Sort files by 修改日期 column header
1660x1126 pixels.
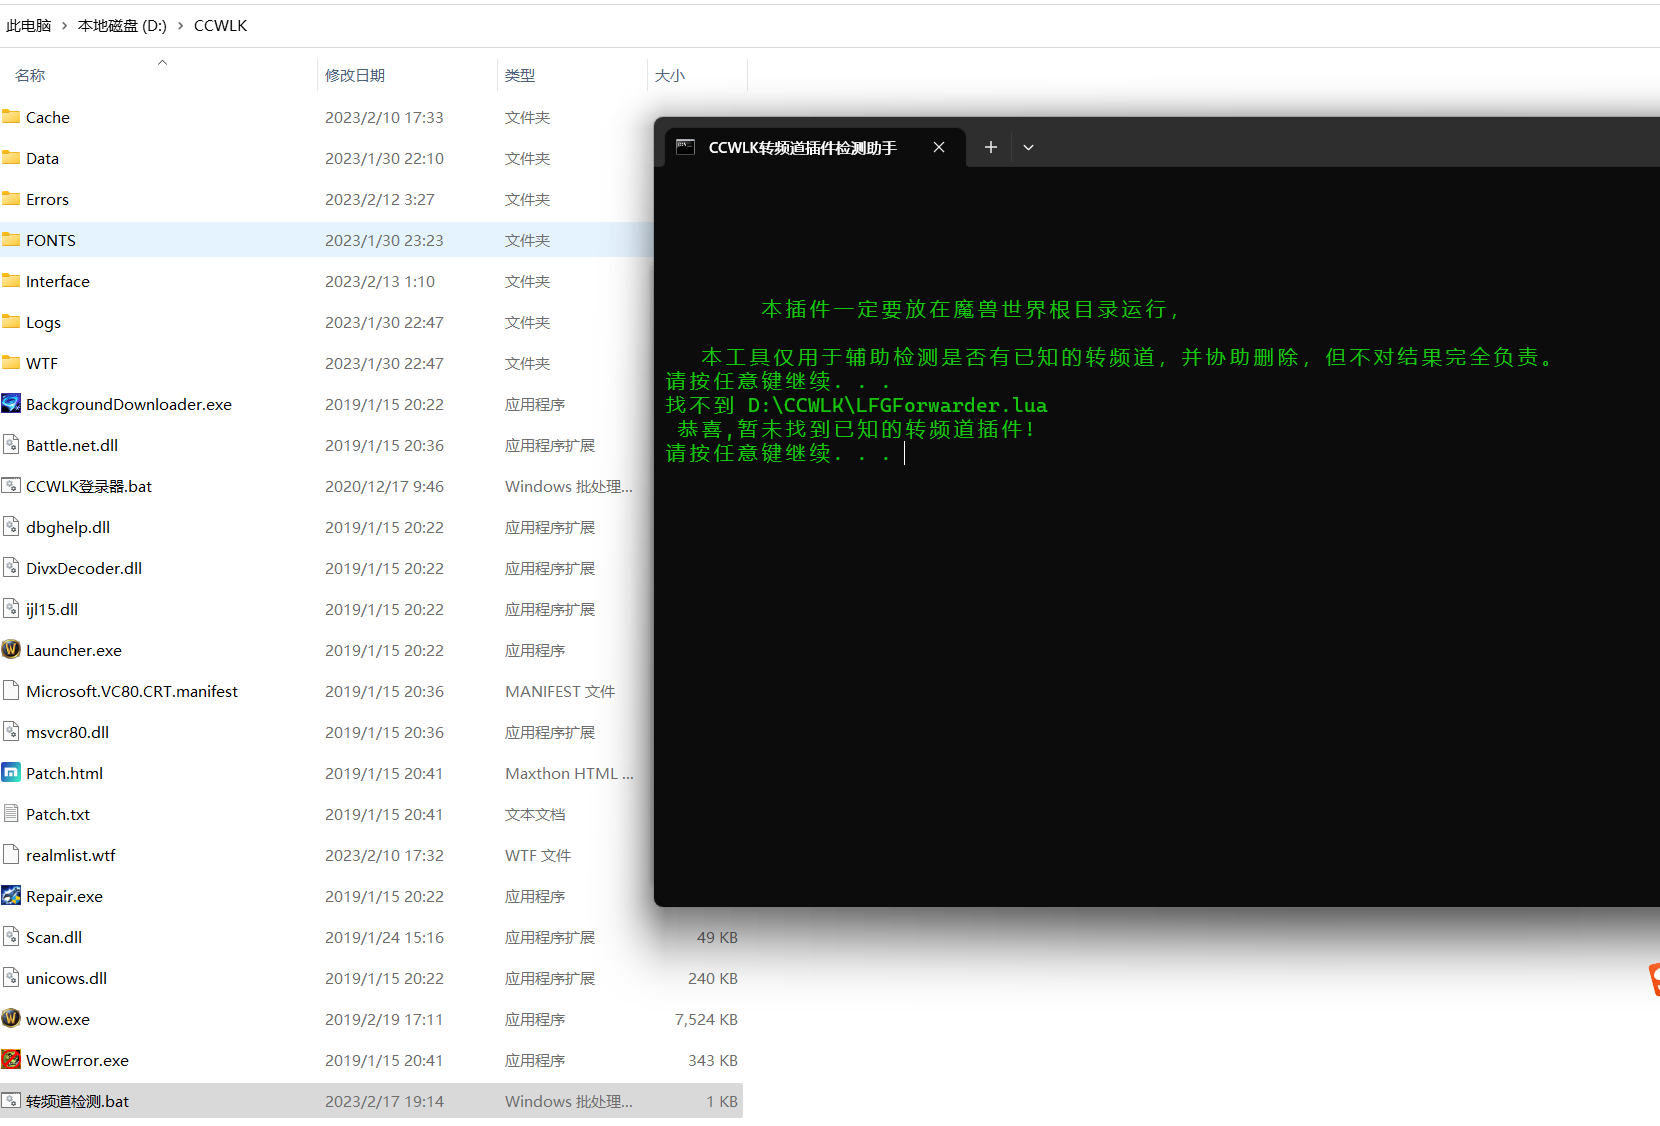tap(355, 76)
